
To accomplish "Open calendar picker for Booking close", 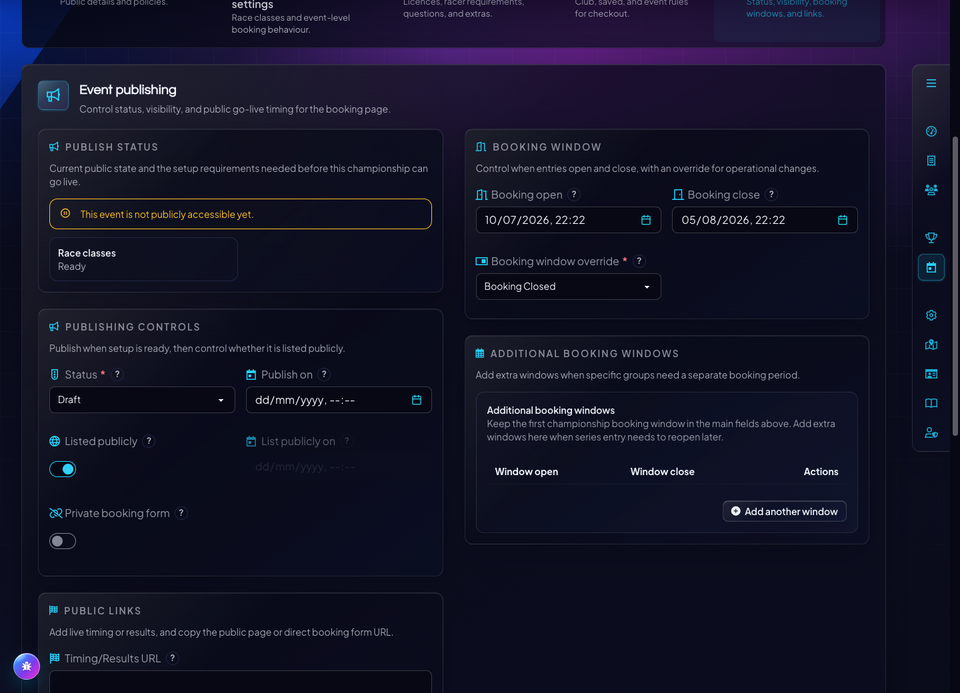I will coord(842,220).
